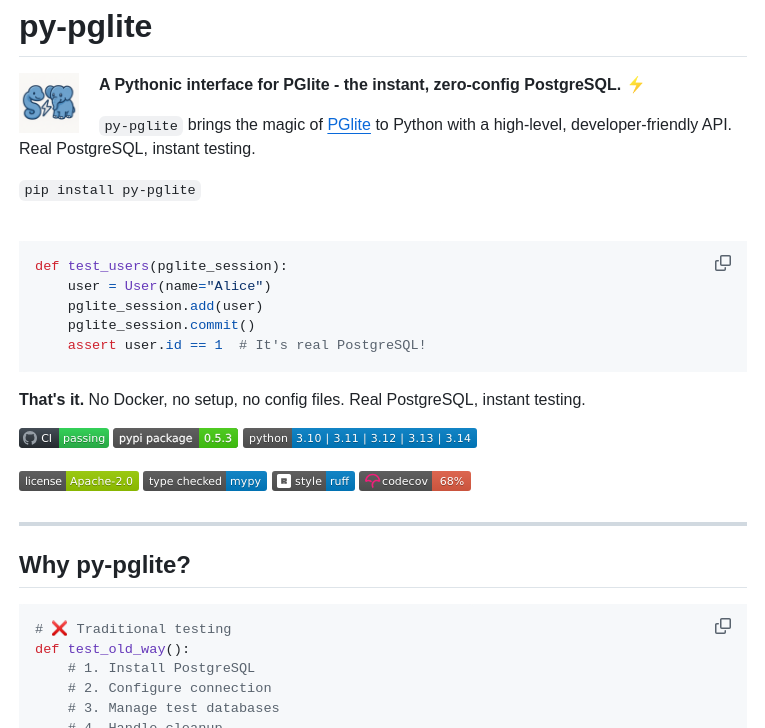Open the CI passing badge
Viewport: 765px width, 728px height.
tap(64, 438)
